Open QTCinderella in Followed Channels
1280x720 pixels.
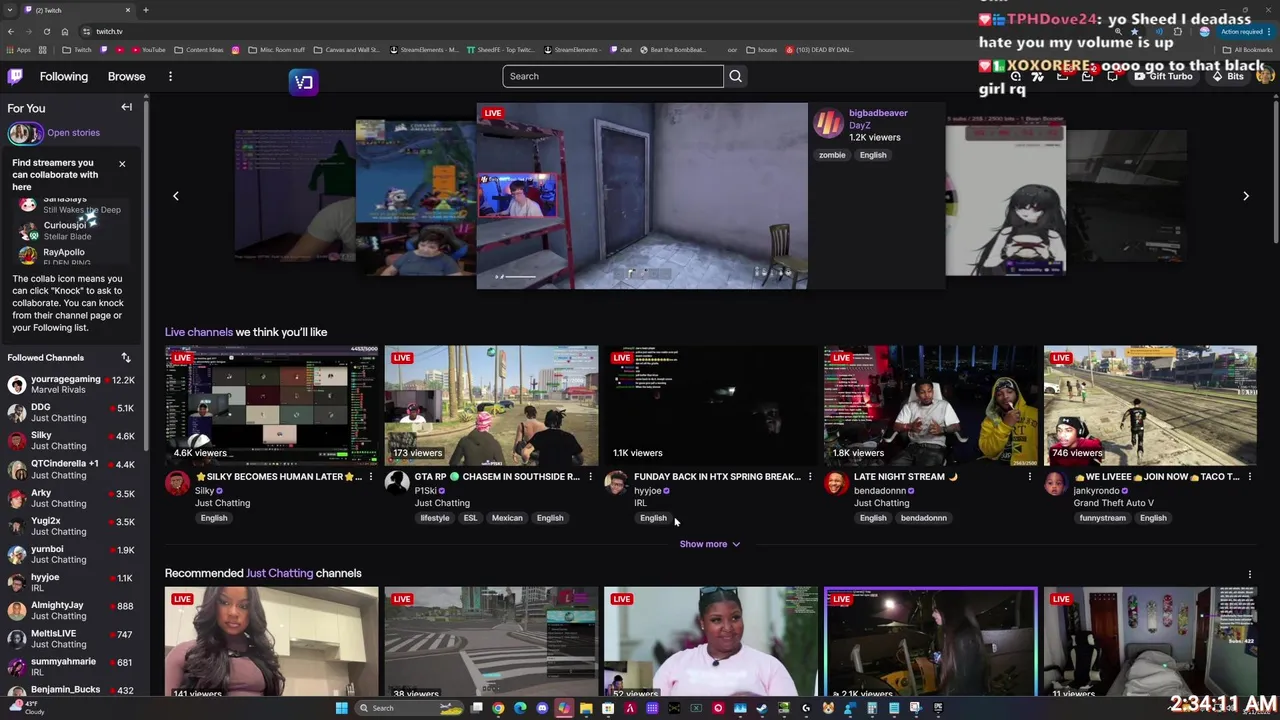tap(70, 469)
